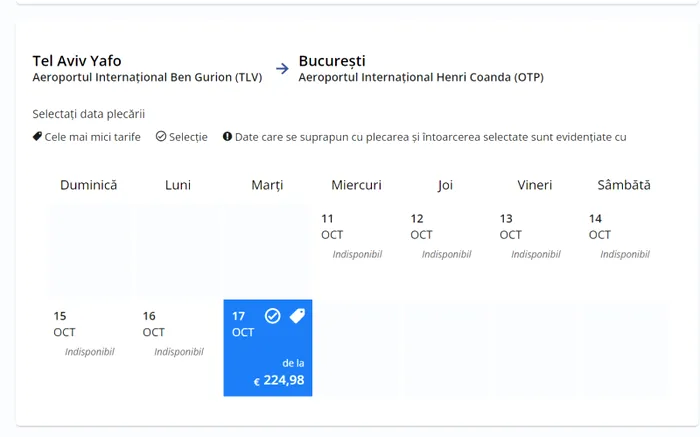
Task: Click the "Duminică" weekday column header
Action: coord(89,185)
